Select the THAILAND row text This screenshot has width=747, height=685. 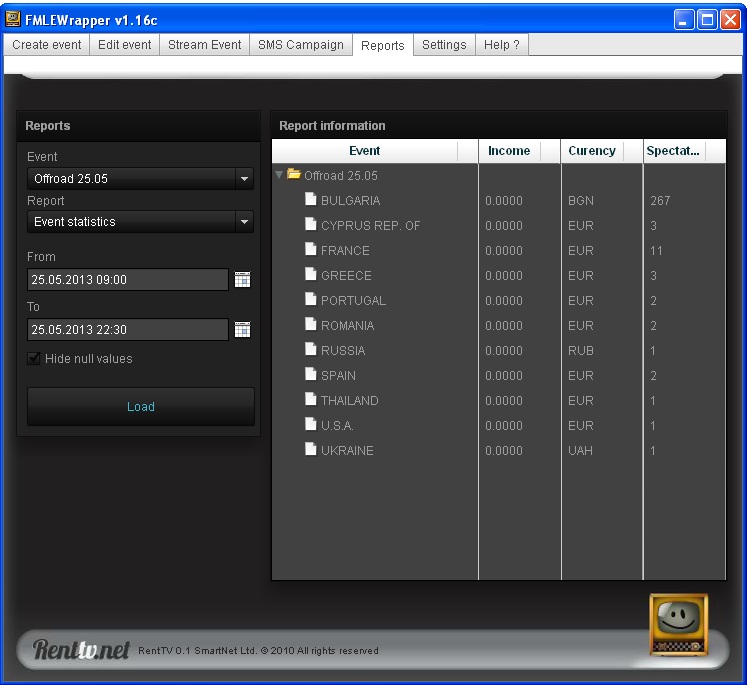click(349, 401)
